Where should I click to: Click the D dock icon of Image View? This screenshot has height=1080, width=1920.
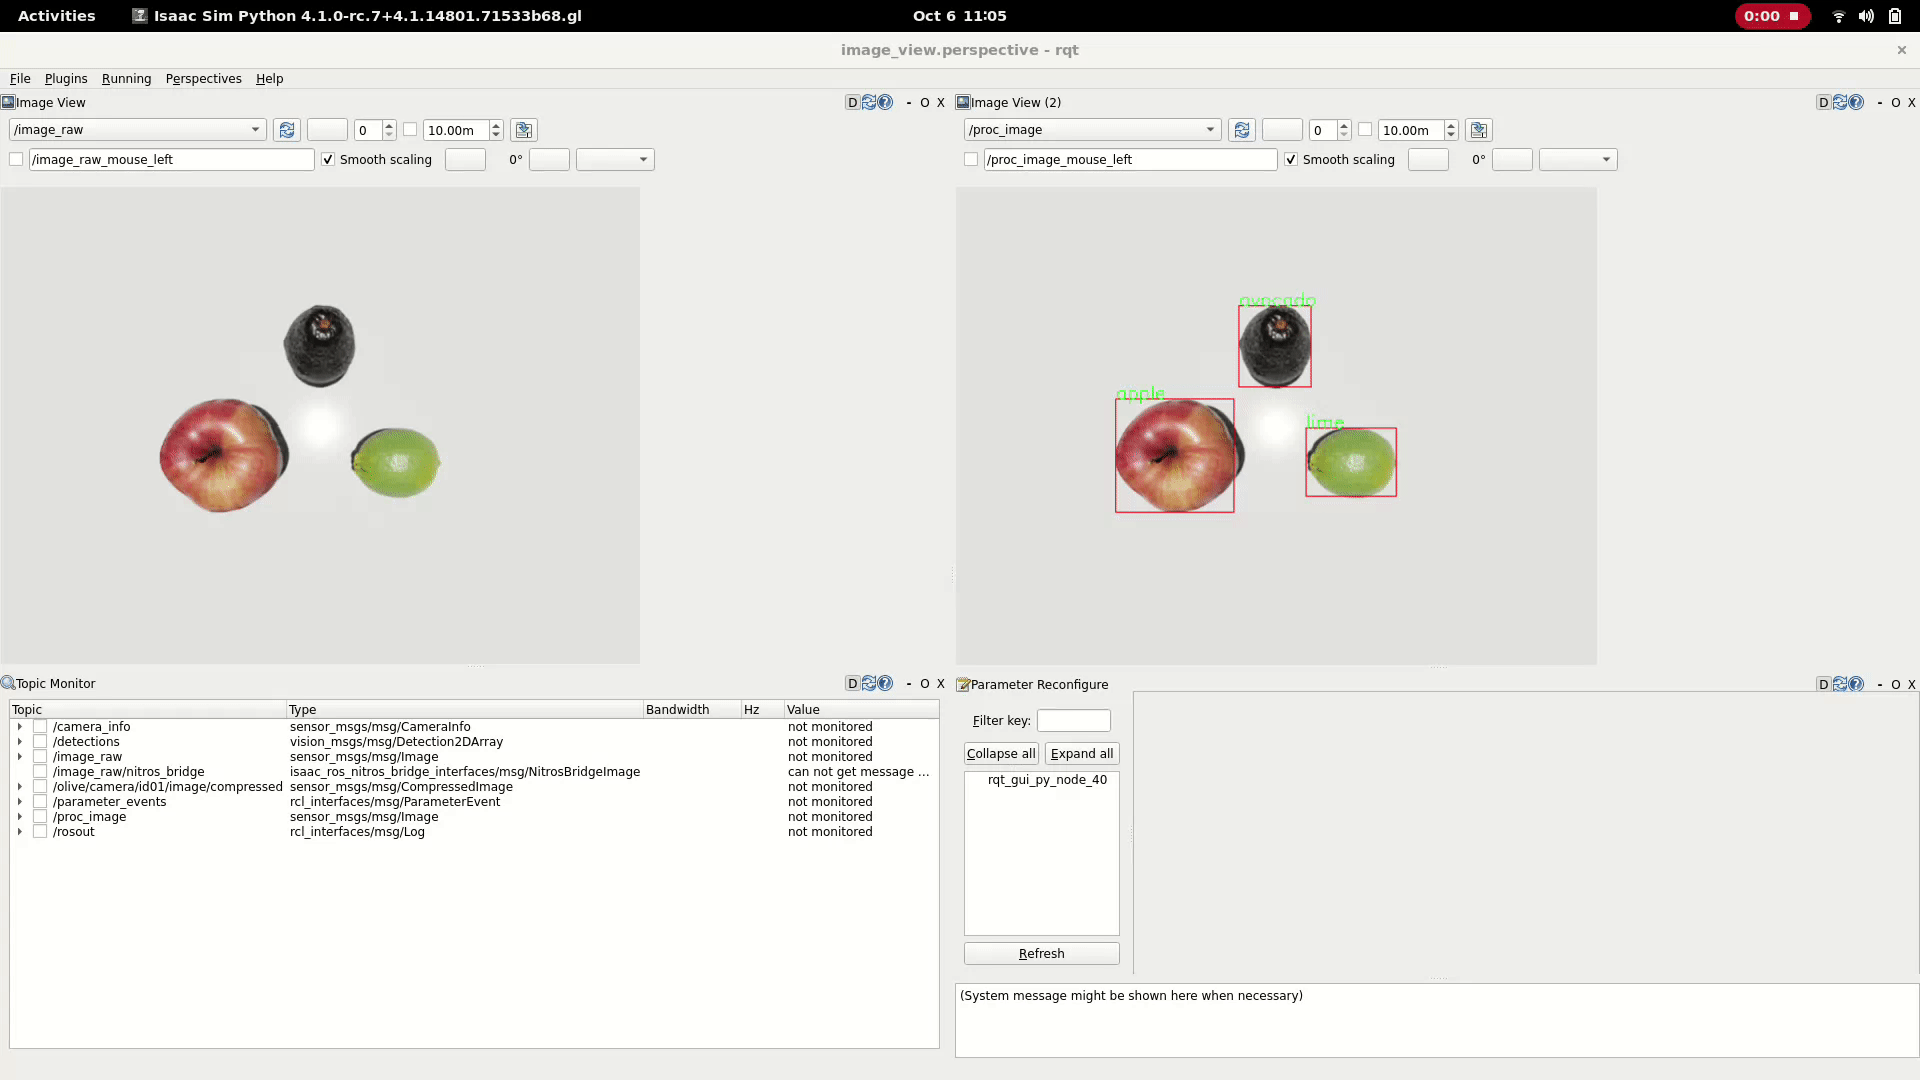(852, 102)
